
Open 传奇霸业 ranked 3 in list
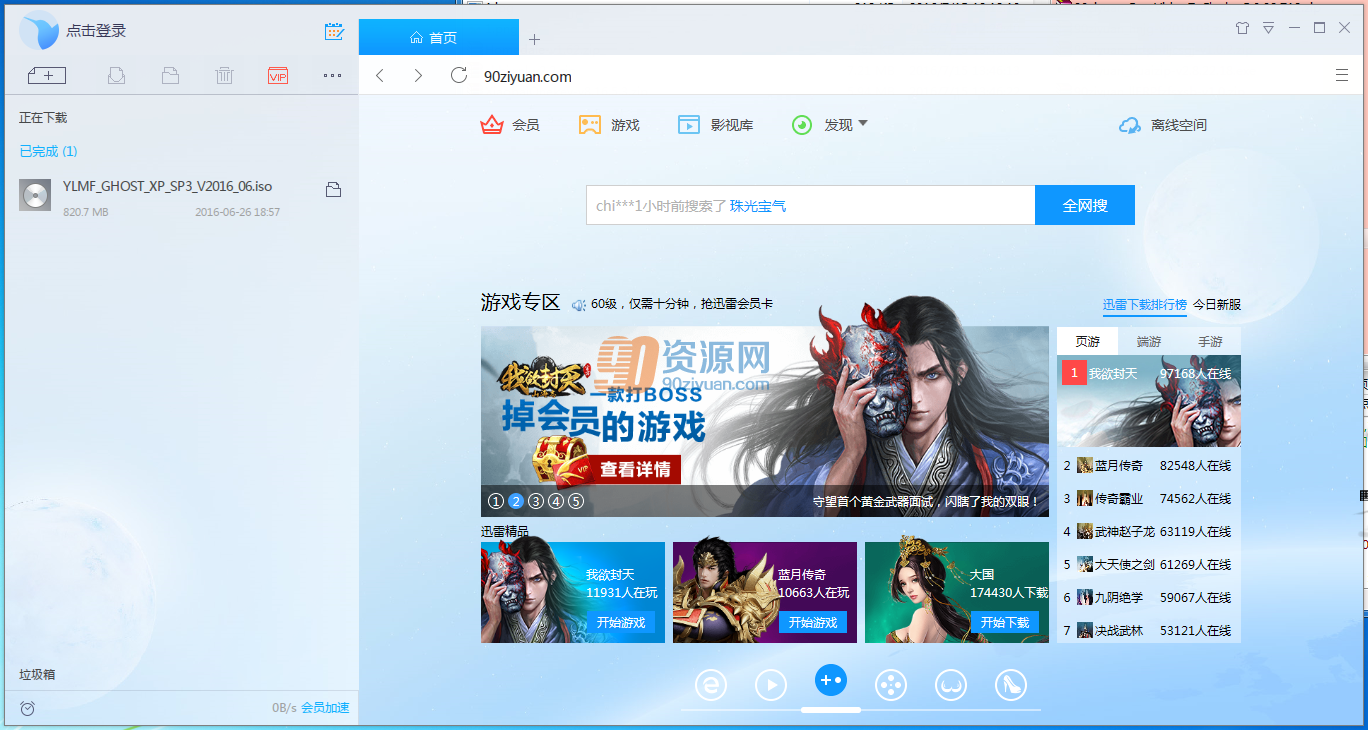pos(1149,498)
